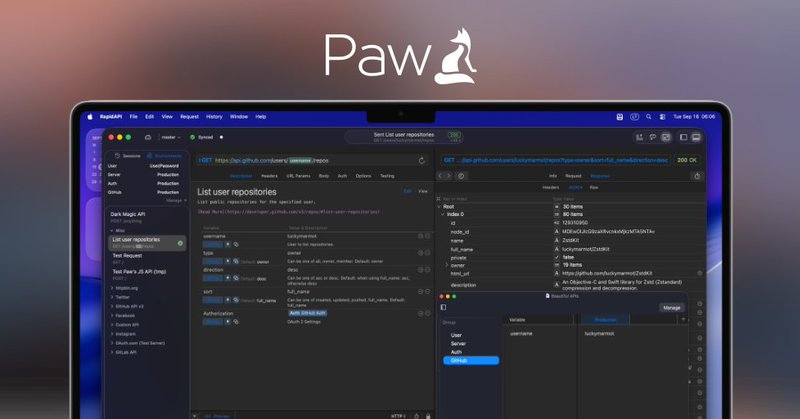Switch to the Body tab
Image resolution: width=800 pixels, height=419 pixels.
pos(324,176)
